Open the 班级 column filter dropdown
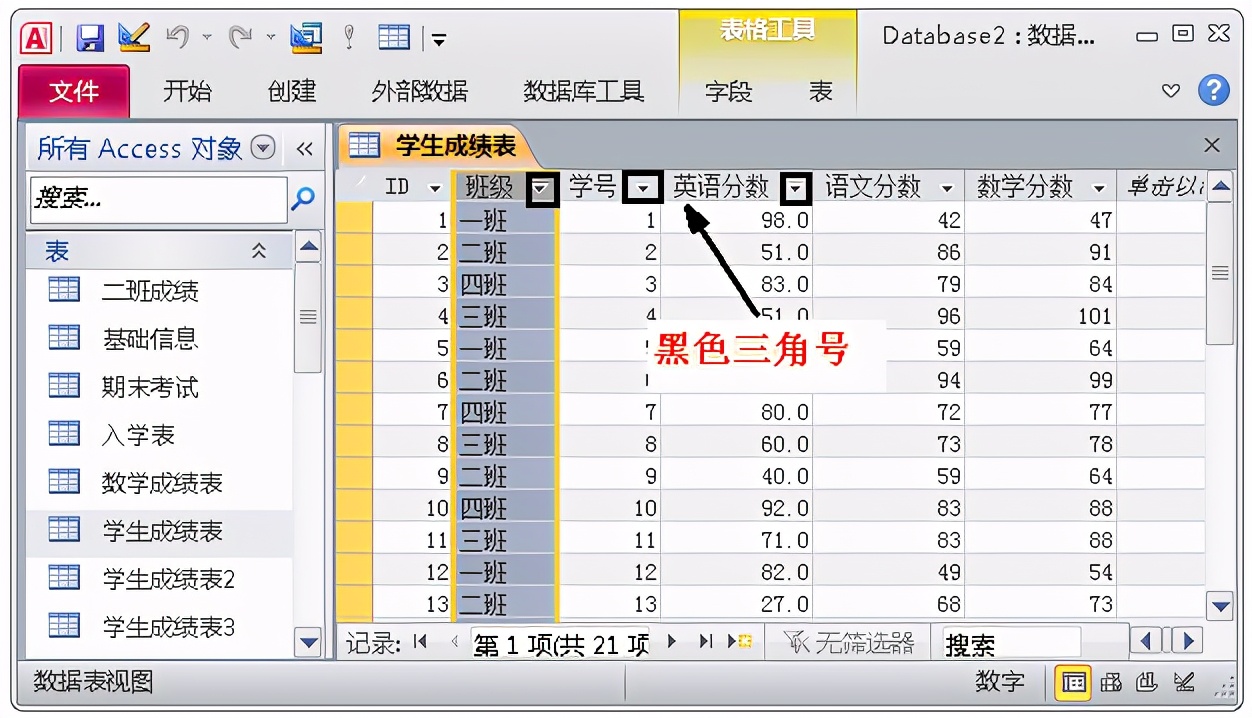Screen dimensions: 1252x718 click(541, 188)
